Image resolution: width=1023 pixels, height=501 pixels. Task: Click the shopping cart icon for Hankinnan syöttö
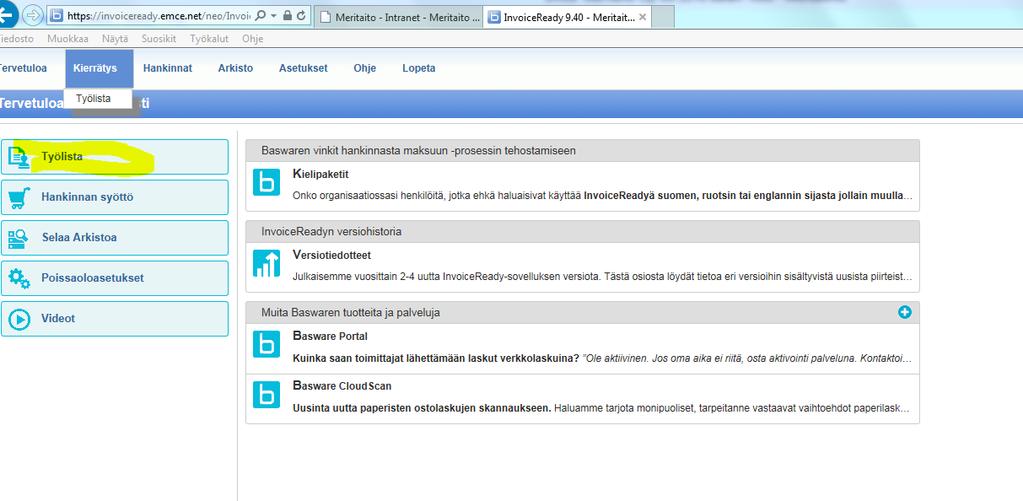click(x=18, y=197)
